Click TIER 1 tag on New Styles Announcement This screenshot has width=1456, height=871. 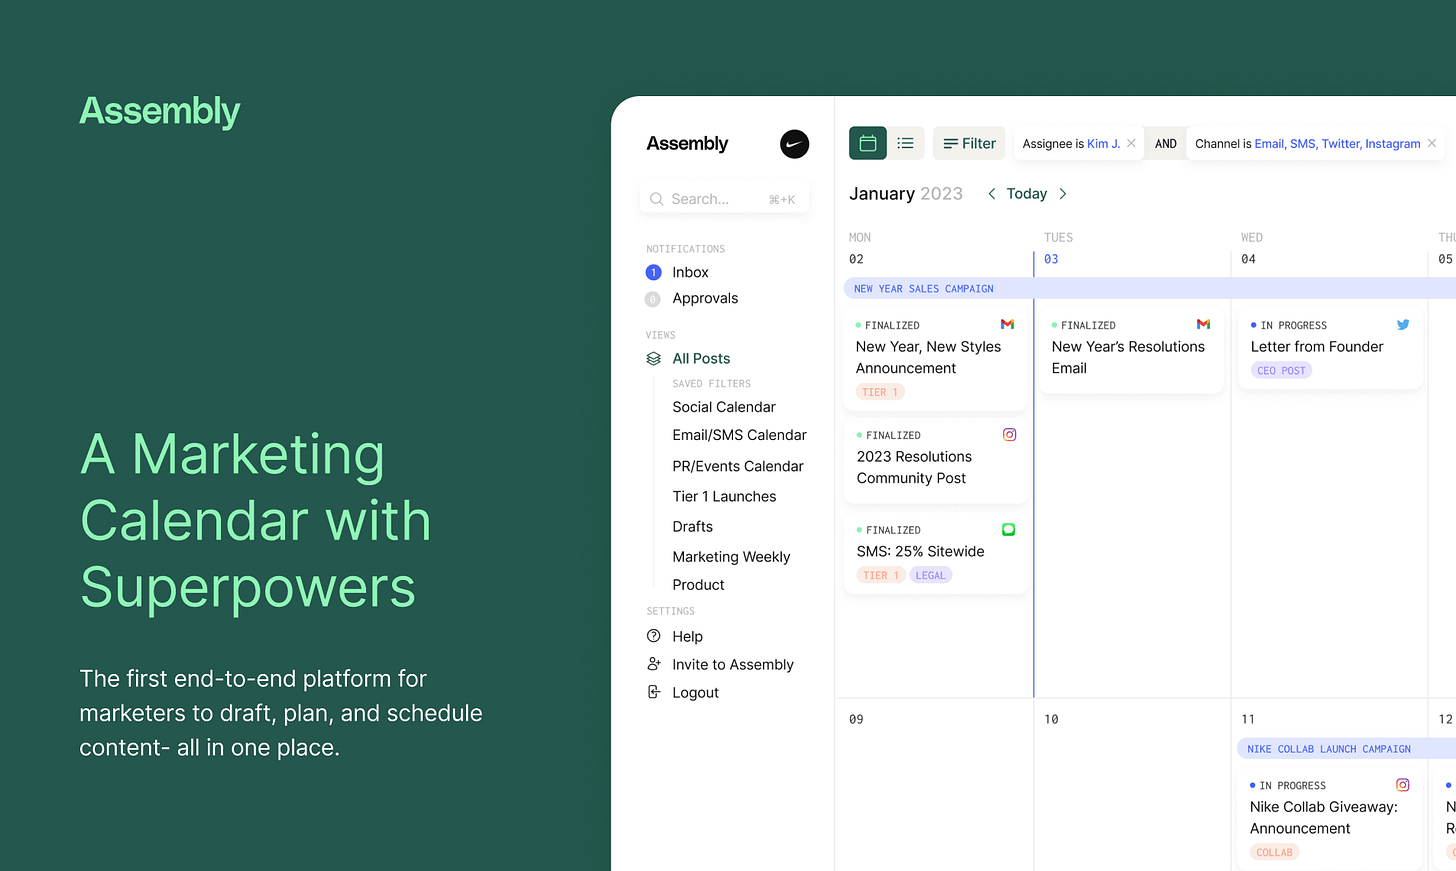tap(880, 392)
